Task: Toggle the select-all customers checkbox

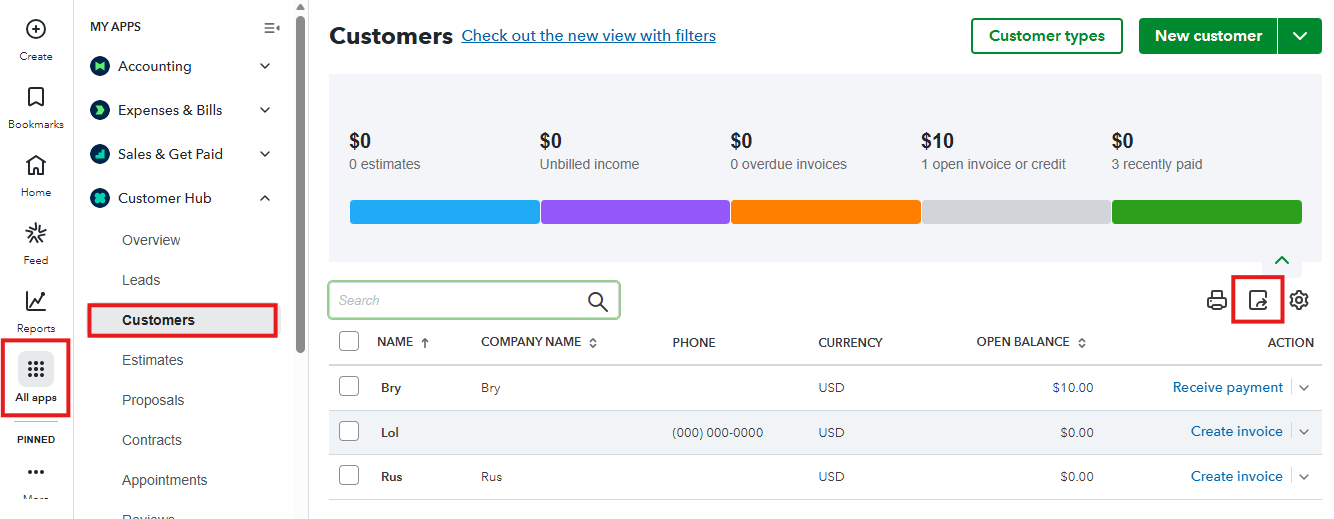Action: 349,342
